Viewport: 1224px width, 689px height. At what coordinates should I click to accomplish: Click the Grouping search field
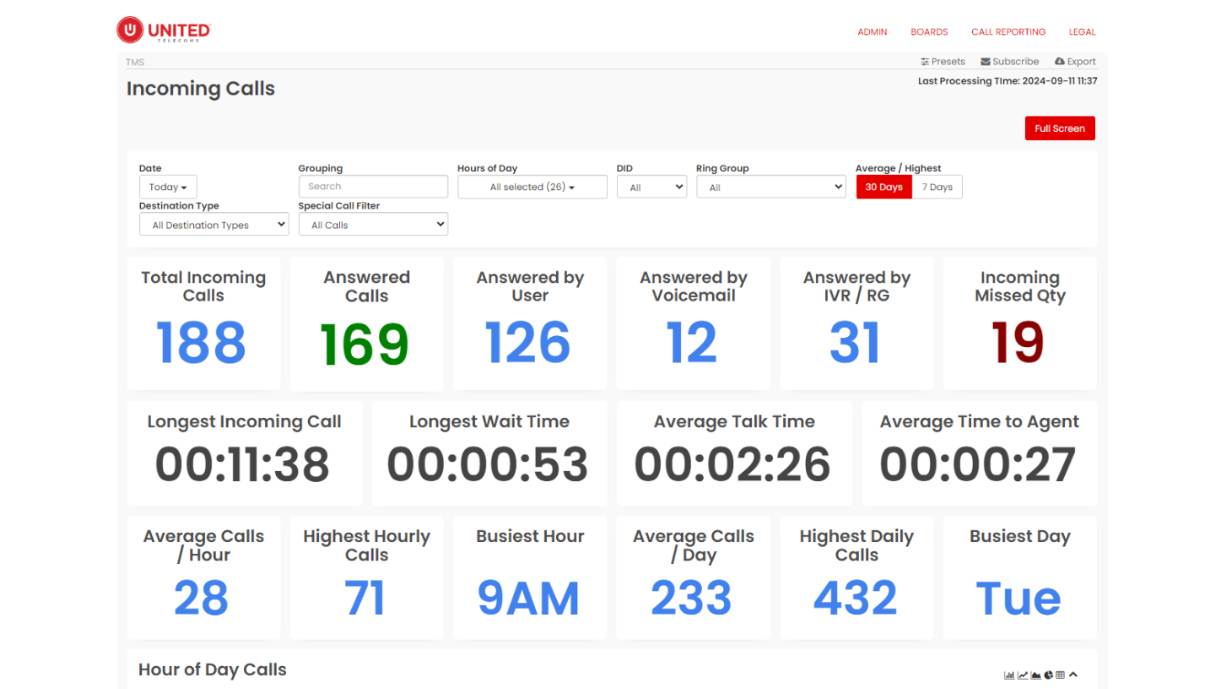[x=372, y=187]
